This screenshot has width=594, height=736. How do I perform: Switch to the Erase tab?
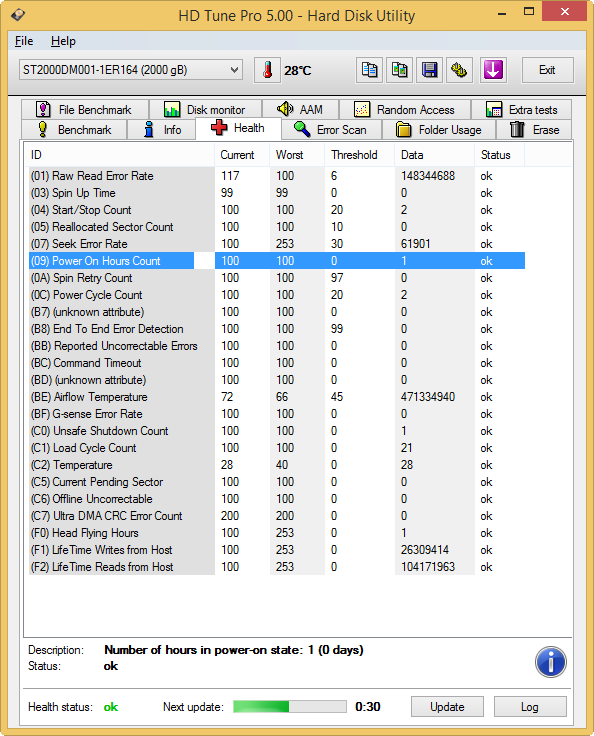click(534, 130)
